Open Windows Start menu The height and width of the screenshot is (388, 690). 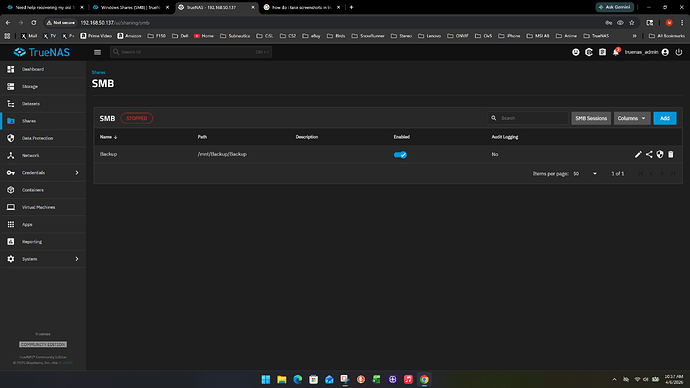266,379
